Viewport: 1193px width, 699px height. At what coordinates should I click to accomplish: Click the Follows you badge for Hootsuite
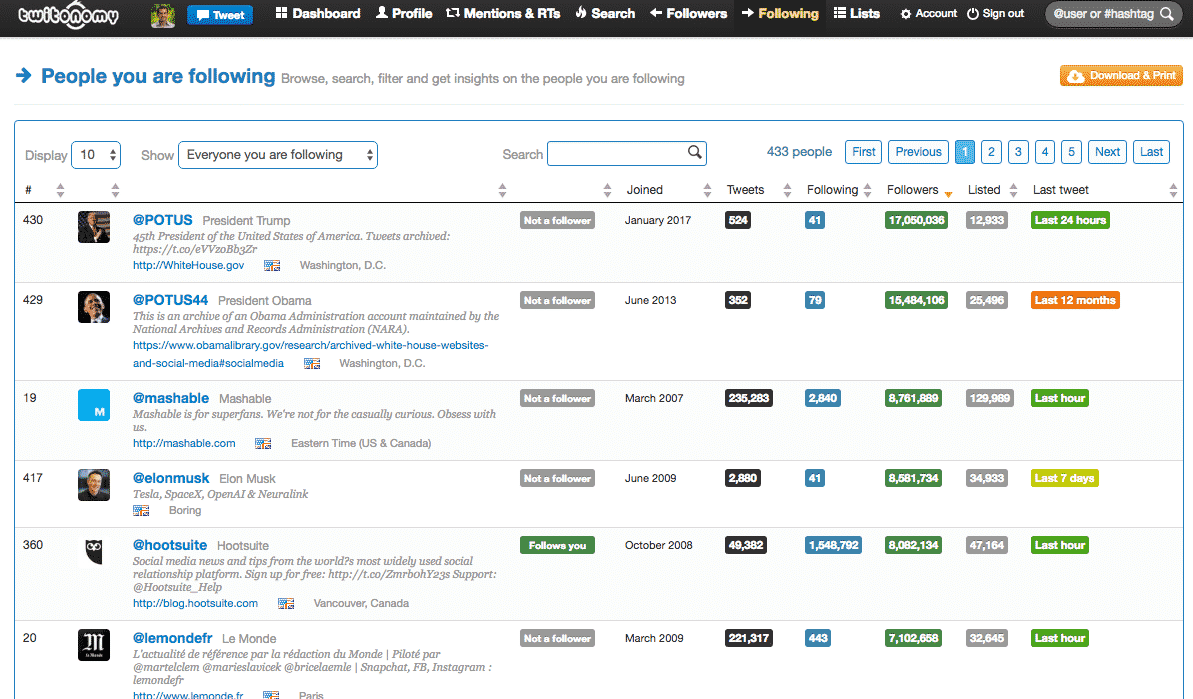click(557, 546)
